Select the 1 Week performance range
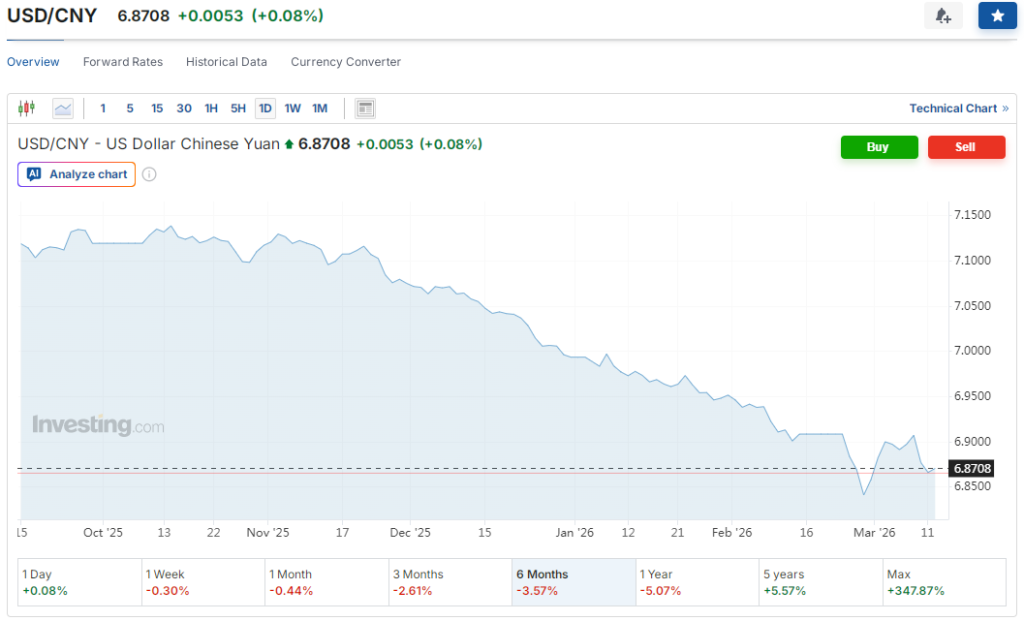This screenshot has width=1024, height=621. point(203,582)
